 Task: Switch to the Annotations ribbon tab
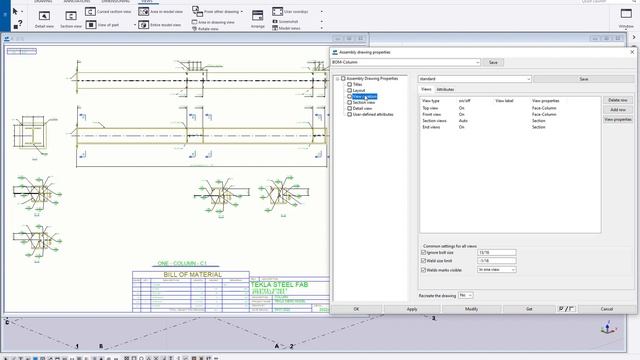[77, 2]
